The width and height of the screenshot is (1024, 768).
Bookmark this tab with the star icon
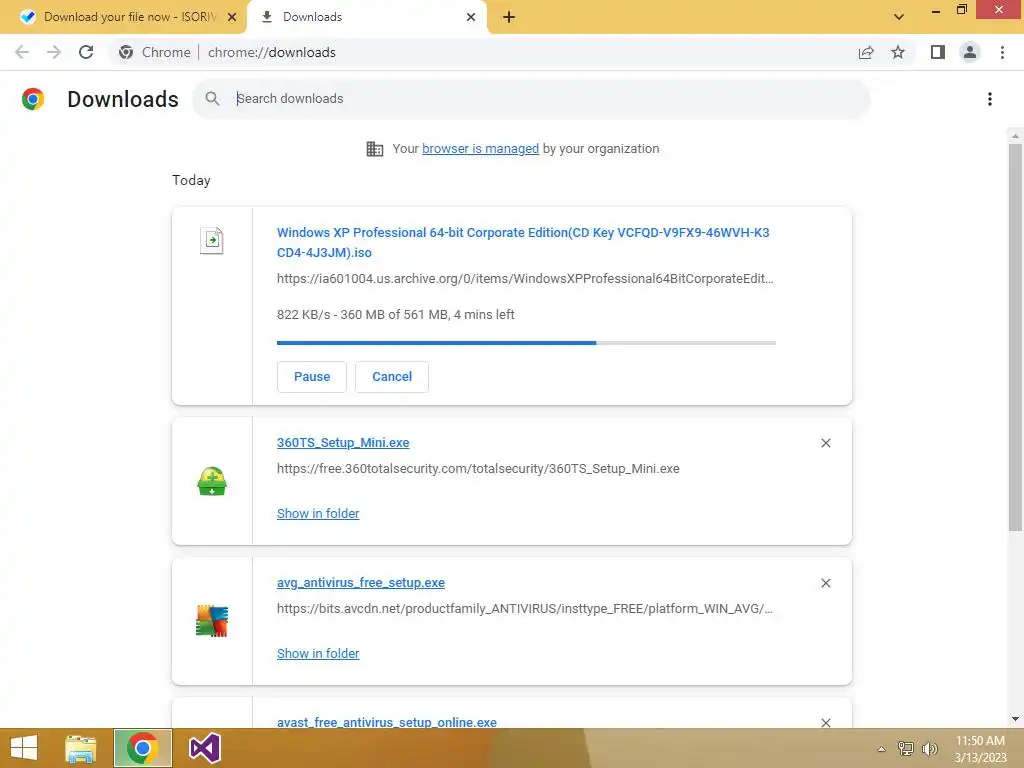[898, 52]
